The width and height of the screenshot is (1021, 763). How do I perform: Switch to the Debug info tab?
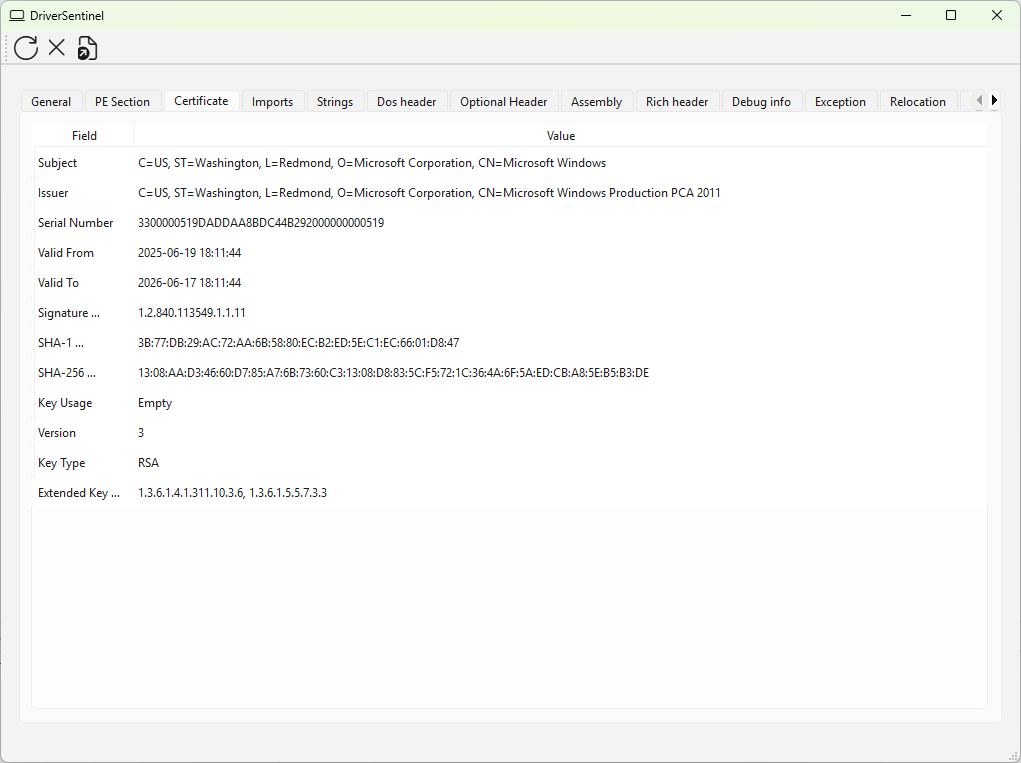pos(761,102)
